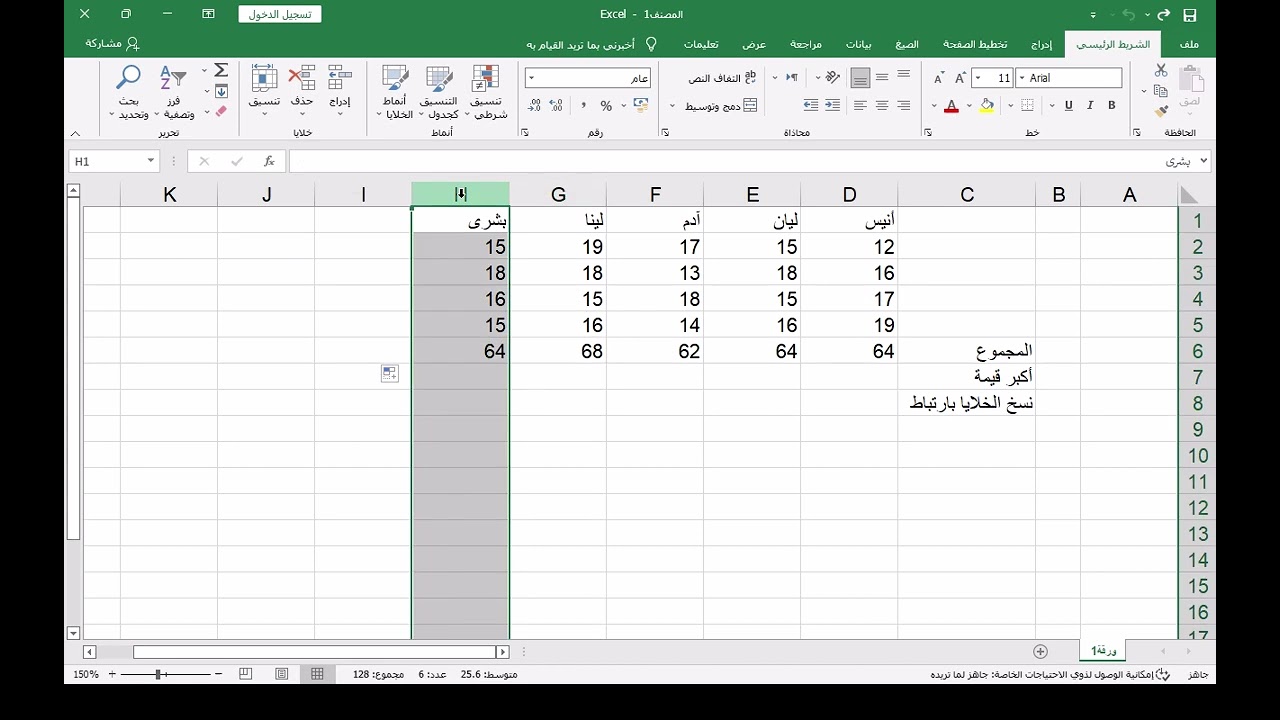Click the Decrease Decimal icon
Image resolution: width=1280 pixels, height=720 pixels.
click(535, 105)
